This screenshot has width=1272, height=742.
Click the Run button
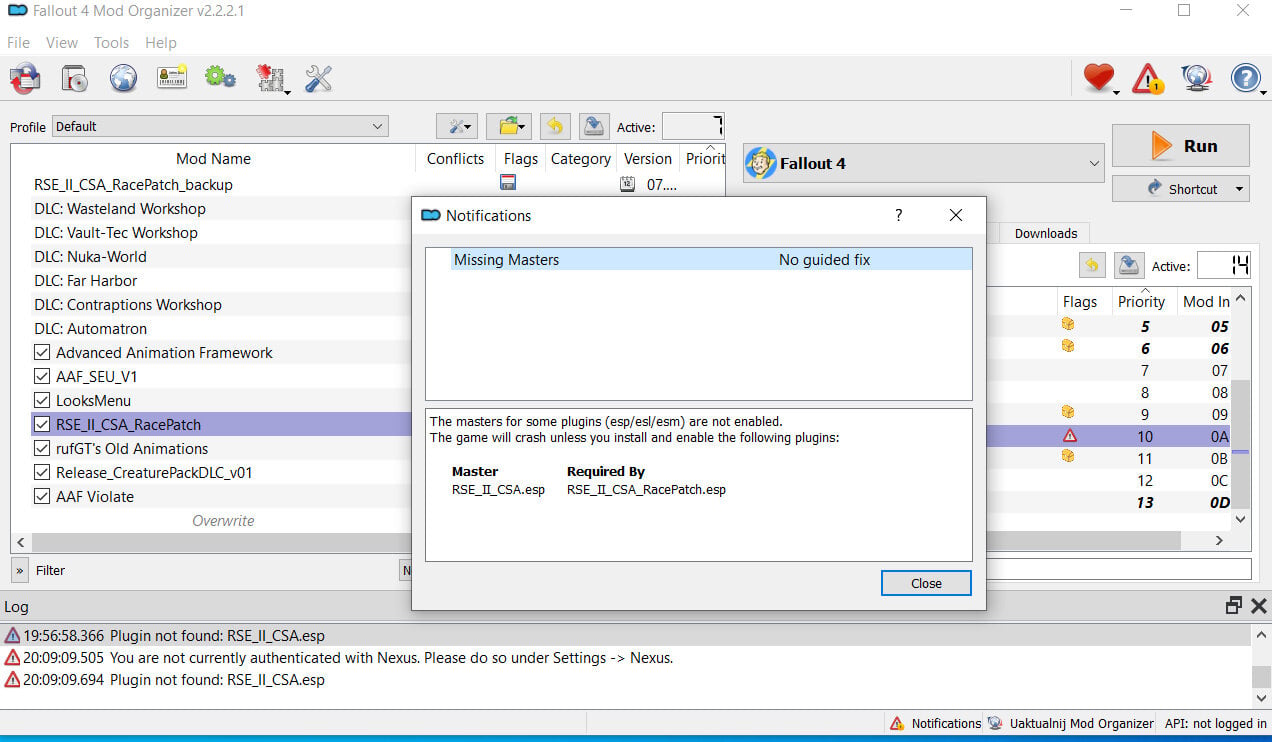[x=1181, y=145]
